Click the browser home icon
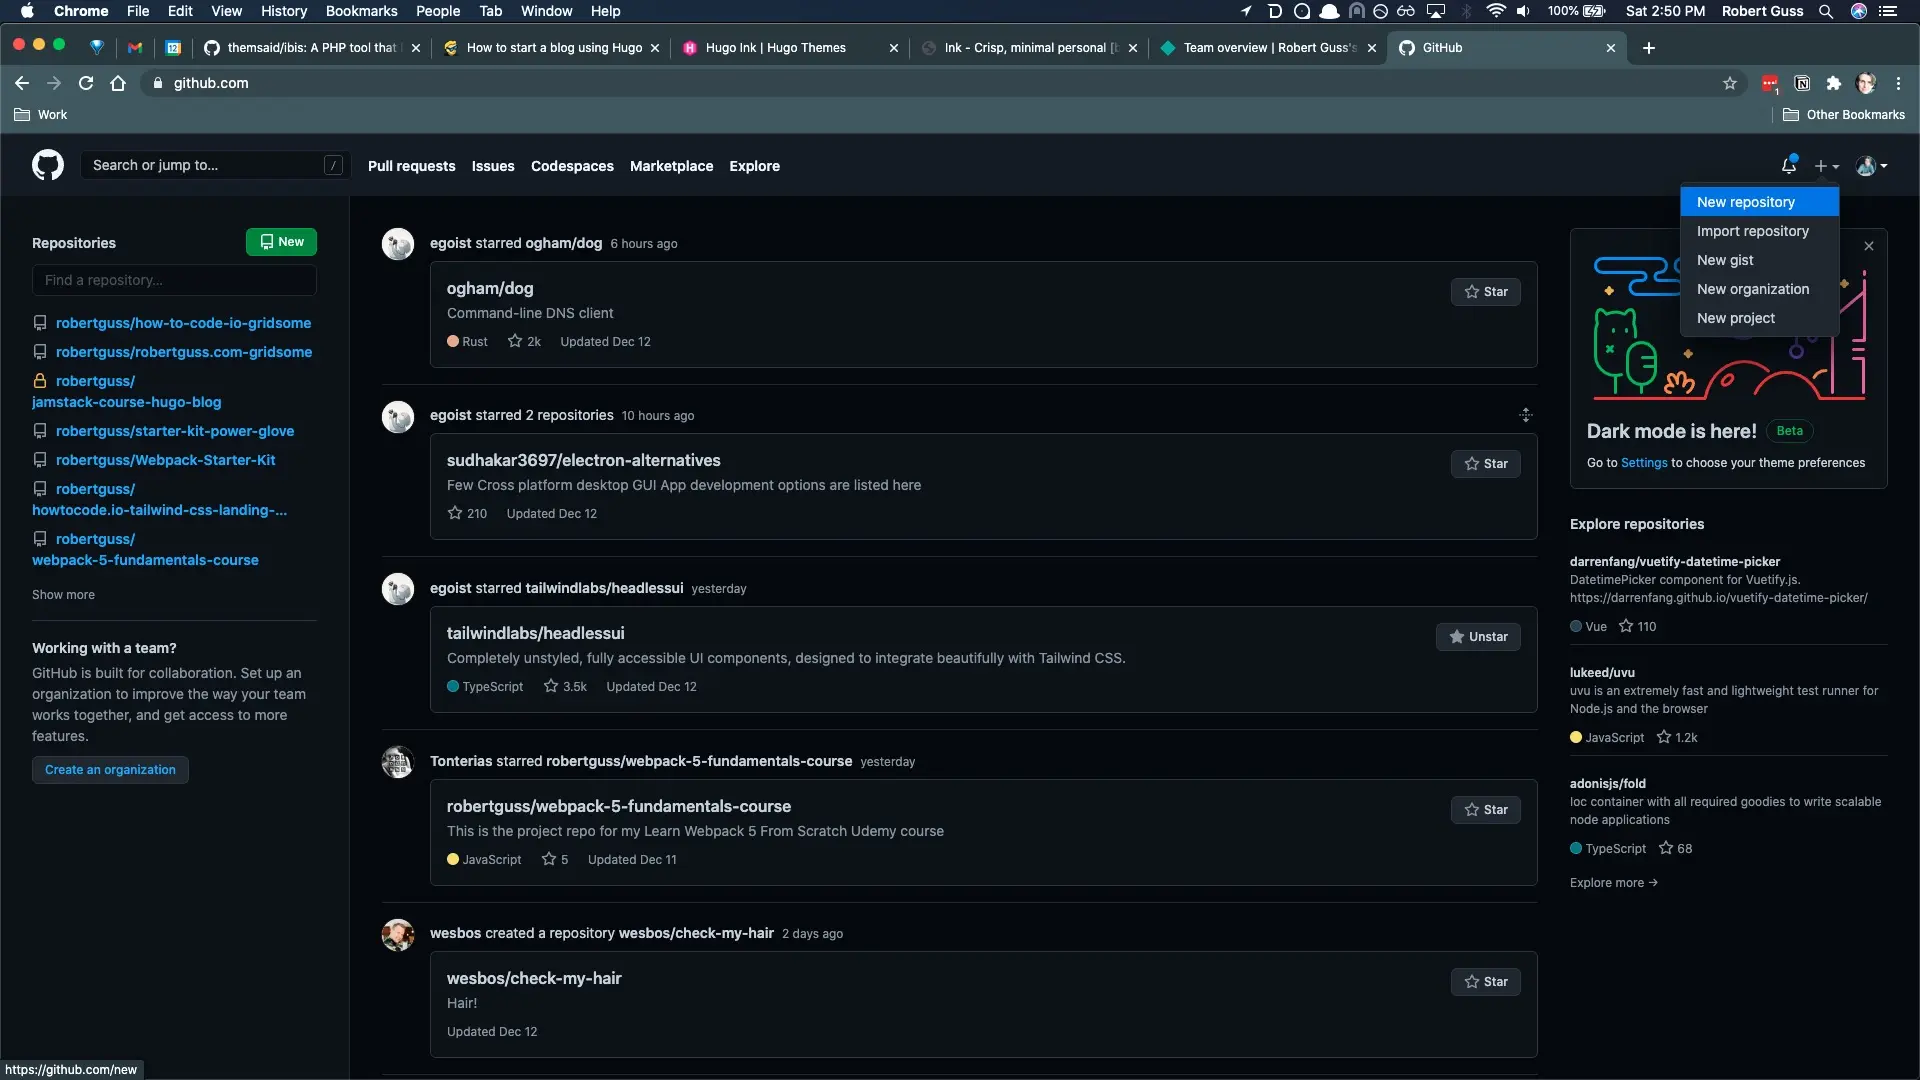1920x1080 pixels. tap(118, 83)
